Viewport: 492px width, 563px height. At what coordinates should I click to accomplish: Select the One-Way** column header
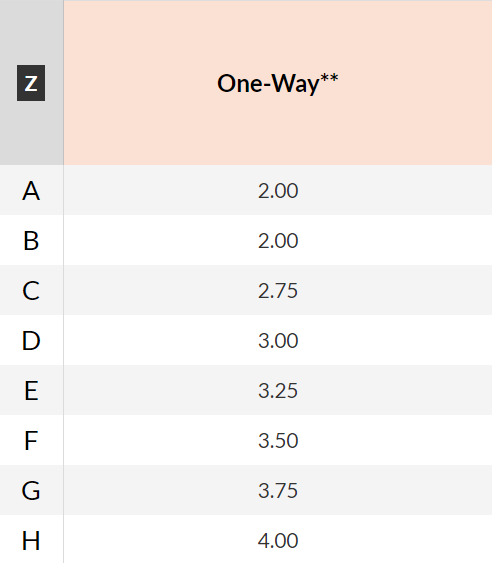pyautogui.click(x=278, y=83)
